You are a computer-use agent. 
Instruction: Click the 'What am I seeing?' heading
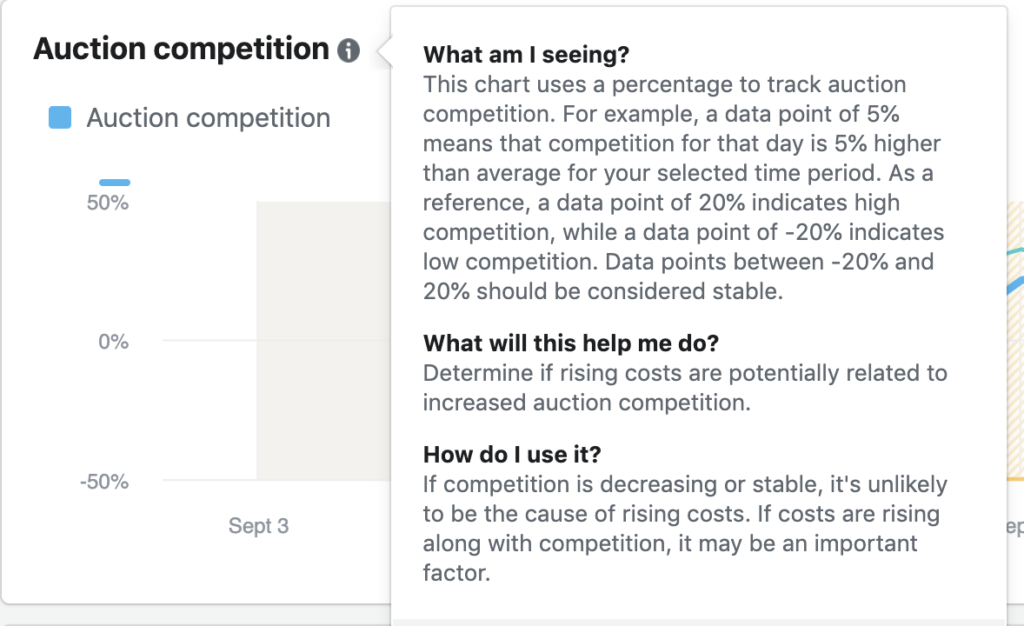point(527,54)
